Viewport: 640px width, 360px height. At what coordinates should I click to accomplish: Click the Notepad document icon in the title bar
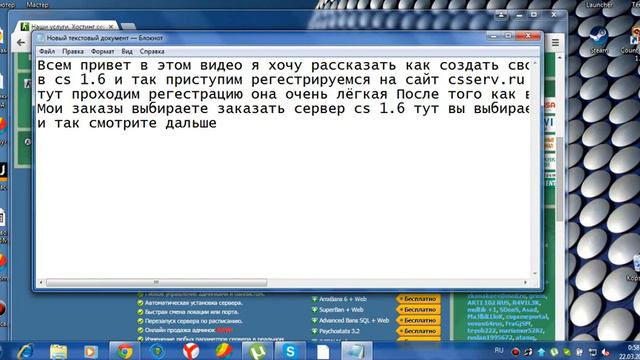pyautogui.click(x=40, y=38)
